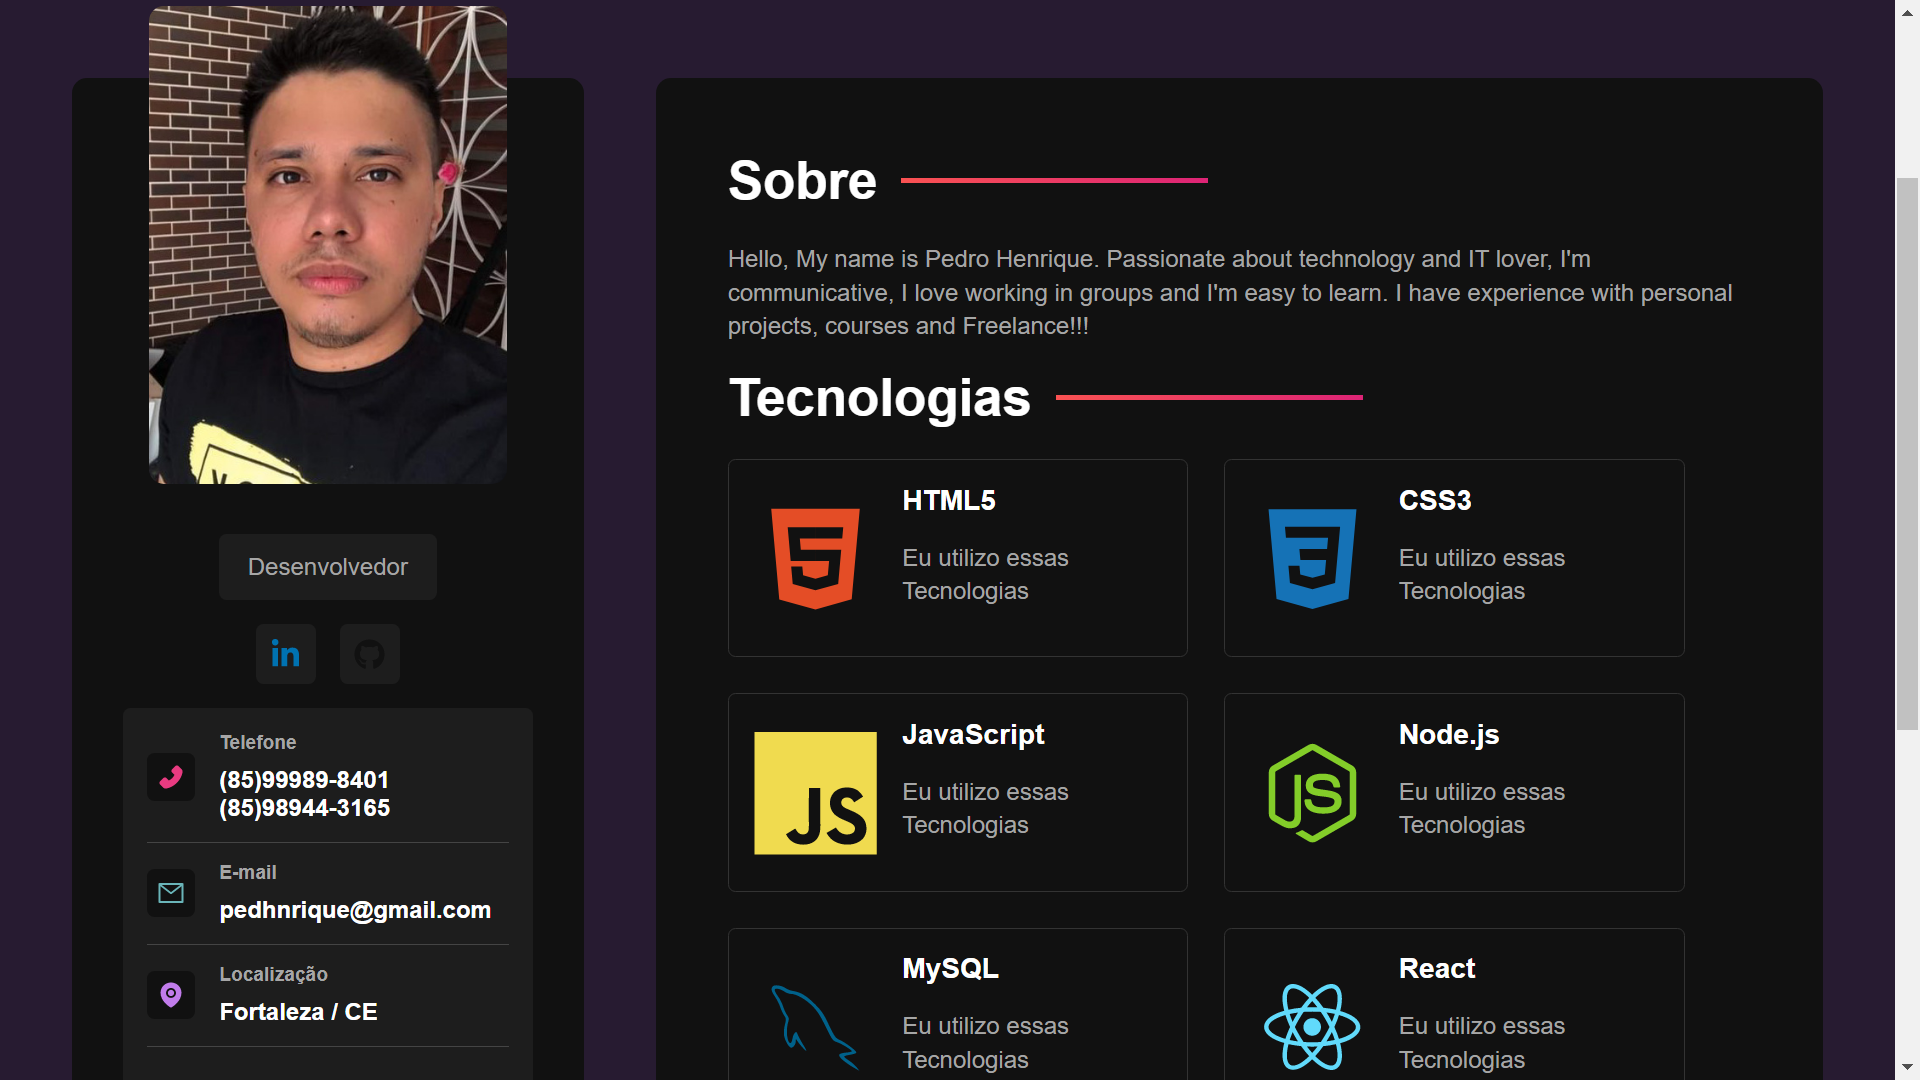Click the profile photo of Pedro Henrique
Image resolution: width=1920 pixels, height=1080 pixels.
327,245
